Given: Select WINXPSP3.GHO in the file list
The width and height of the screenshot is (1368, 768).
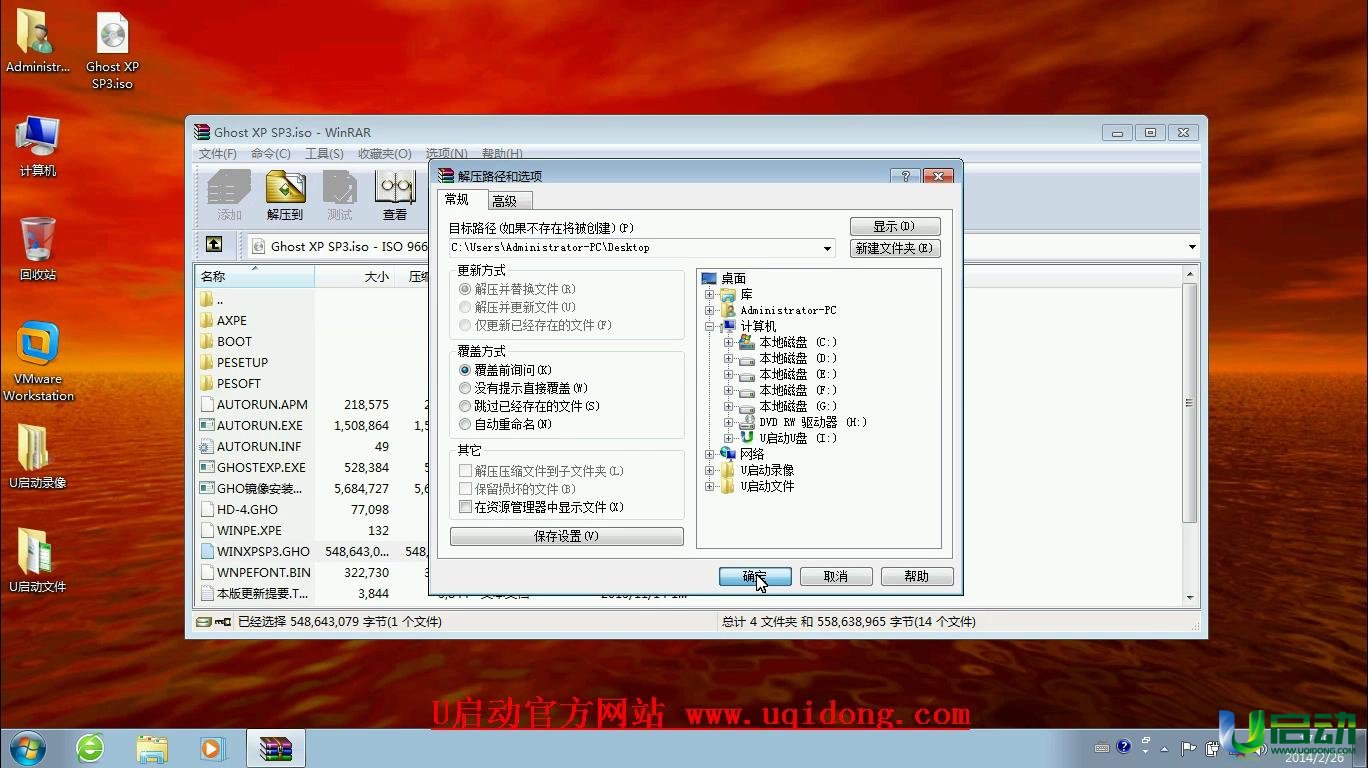Looking at the screenshot, I should [255, 552].
